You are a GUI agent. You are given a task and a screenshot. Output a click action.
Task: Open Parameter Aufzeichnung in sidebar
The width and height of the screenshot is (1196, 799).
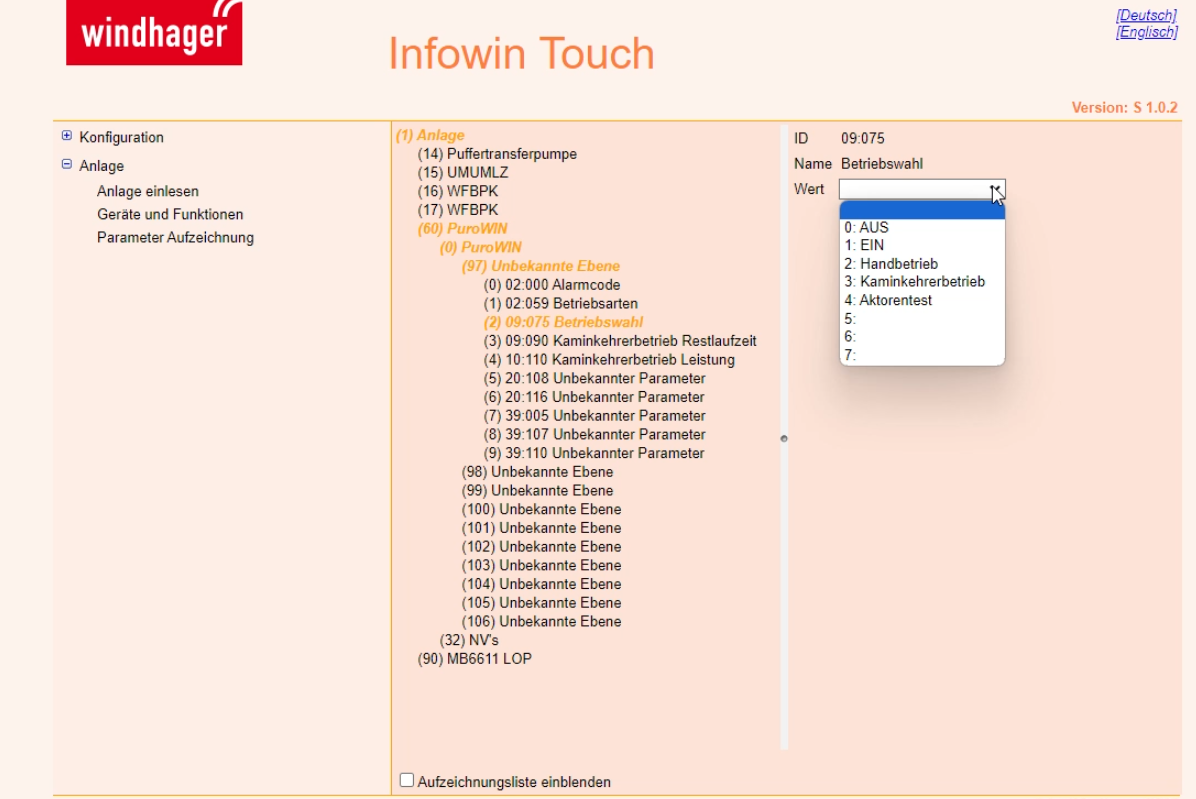tap(175, 237)
